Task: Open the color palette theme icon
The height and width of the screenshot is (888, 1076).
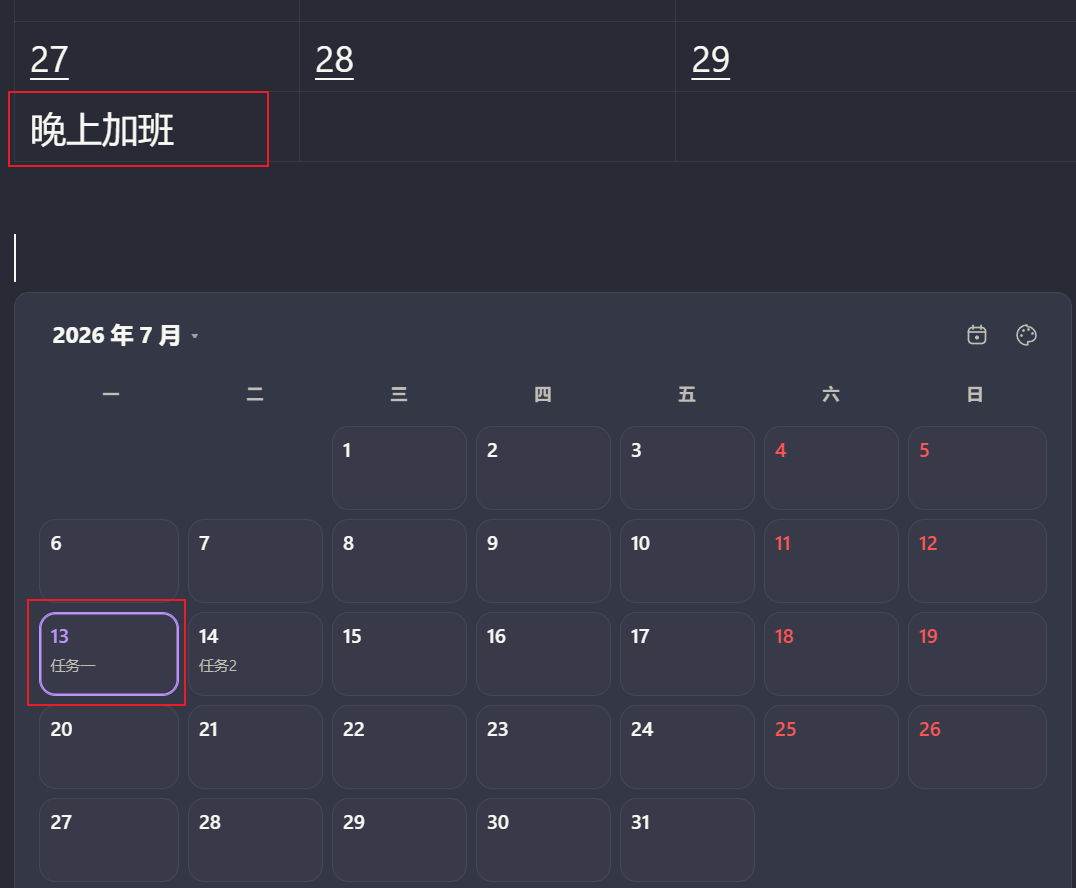Action: coord(1026,335)
